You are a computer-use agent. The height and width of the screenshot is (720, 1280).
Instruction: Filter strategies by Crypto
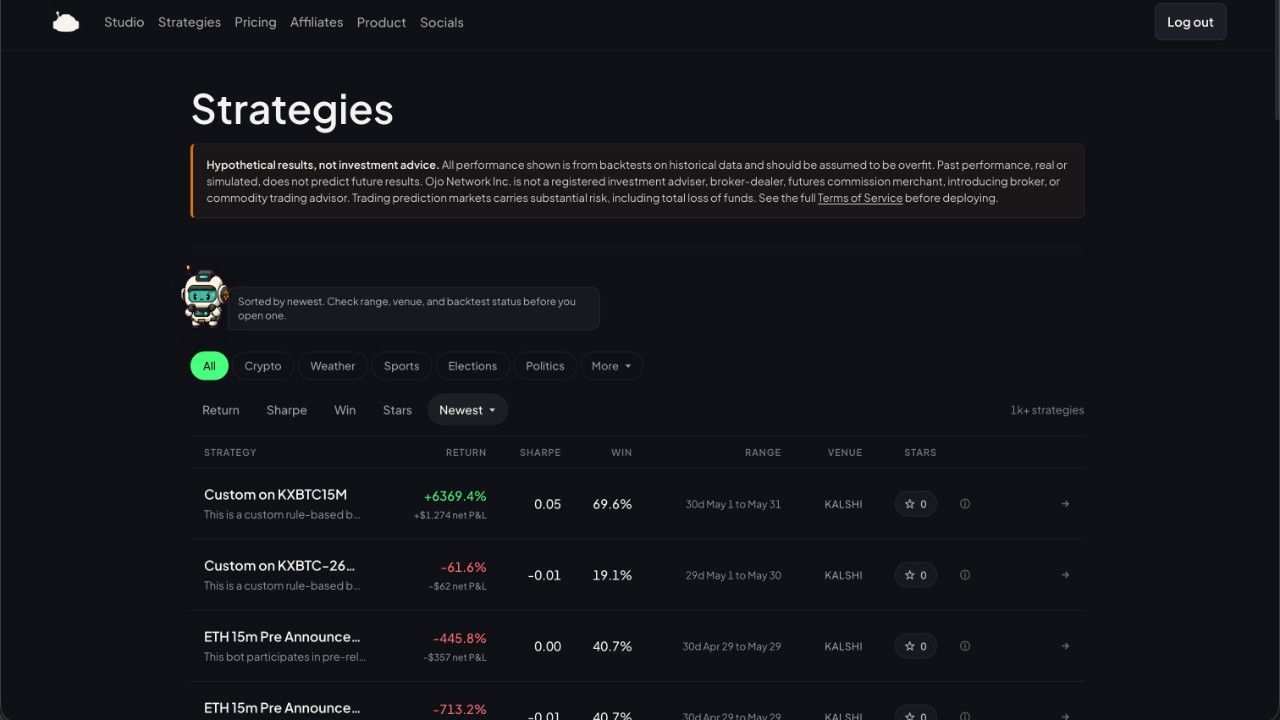point(263,366)
